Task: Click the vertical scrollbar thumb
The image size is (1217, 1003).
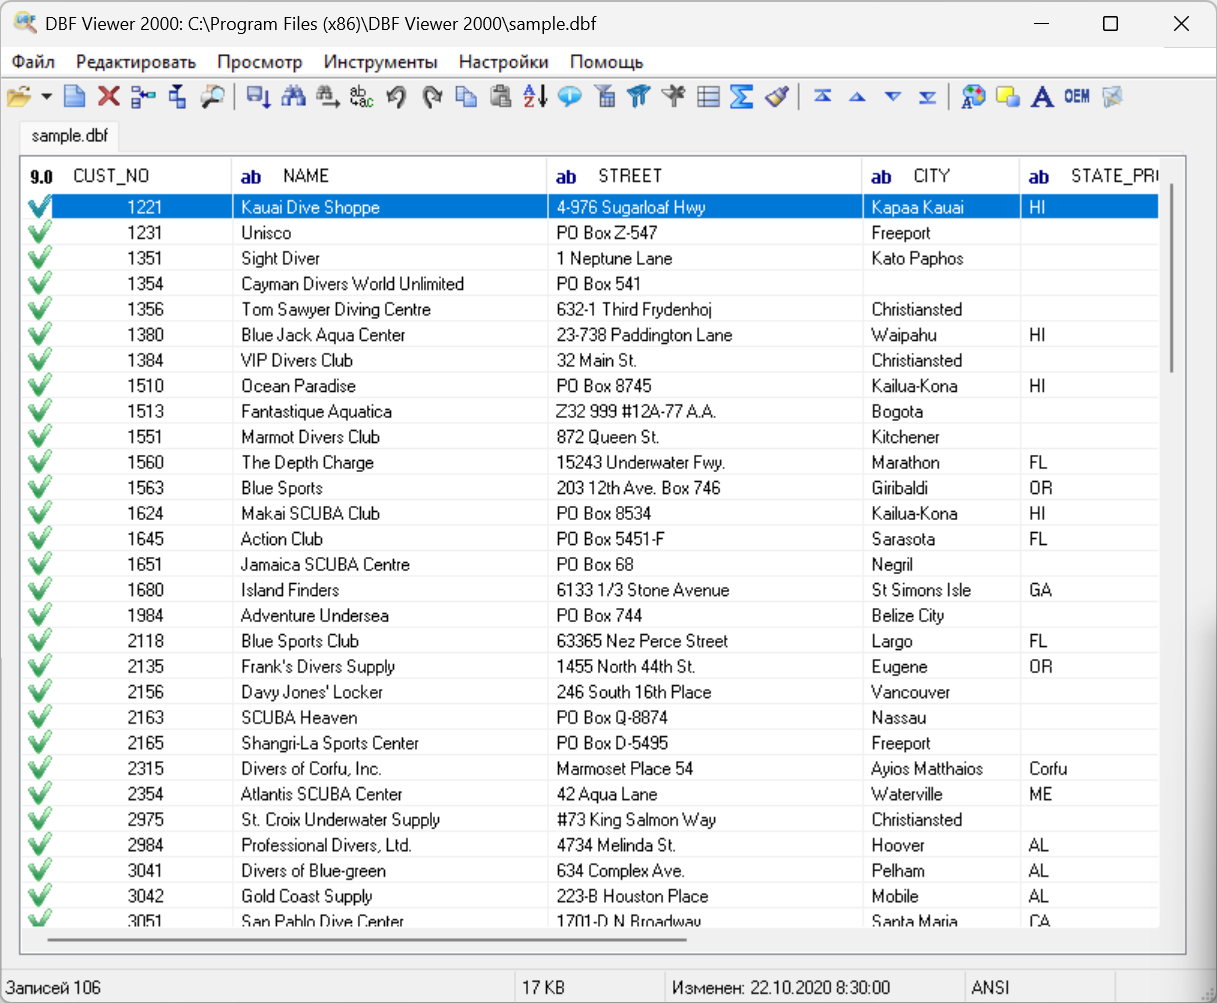Action: 1171,280
